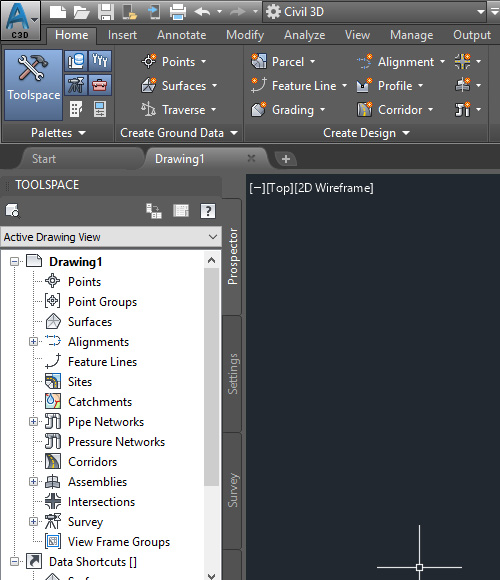This screenshot has height=580, width=500.
Task: Collapse the Drawing1 tree node
Action: tap(14, 262)
